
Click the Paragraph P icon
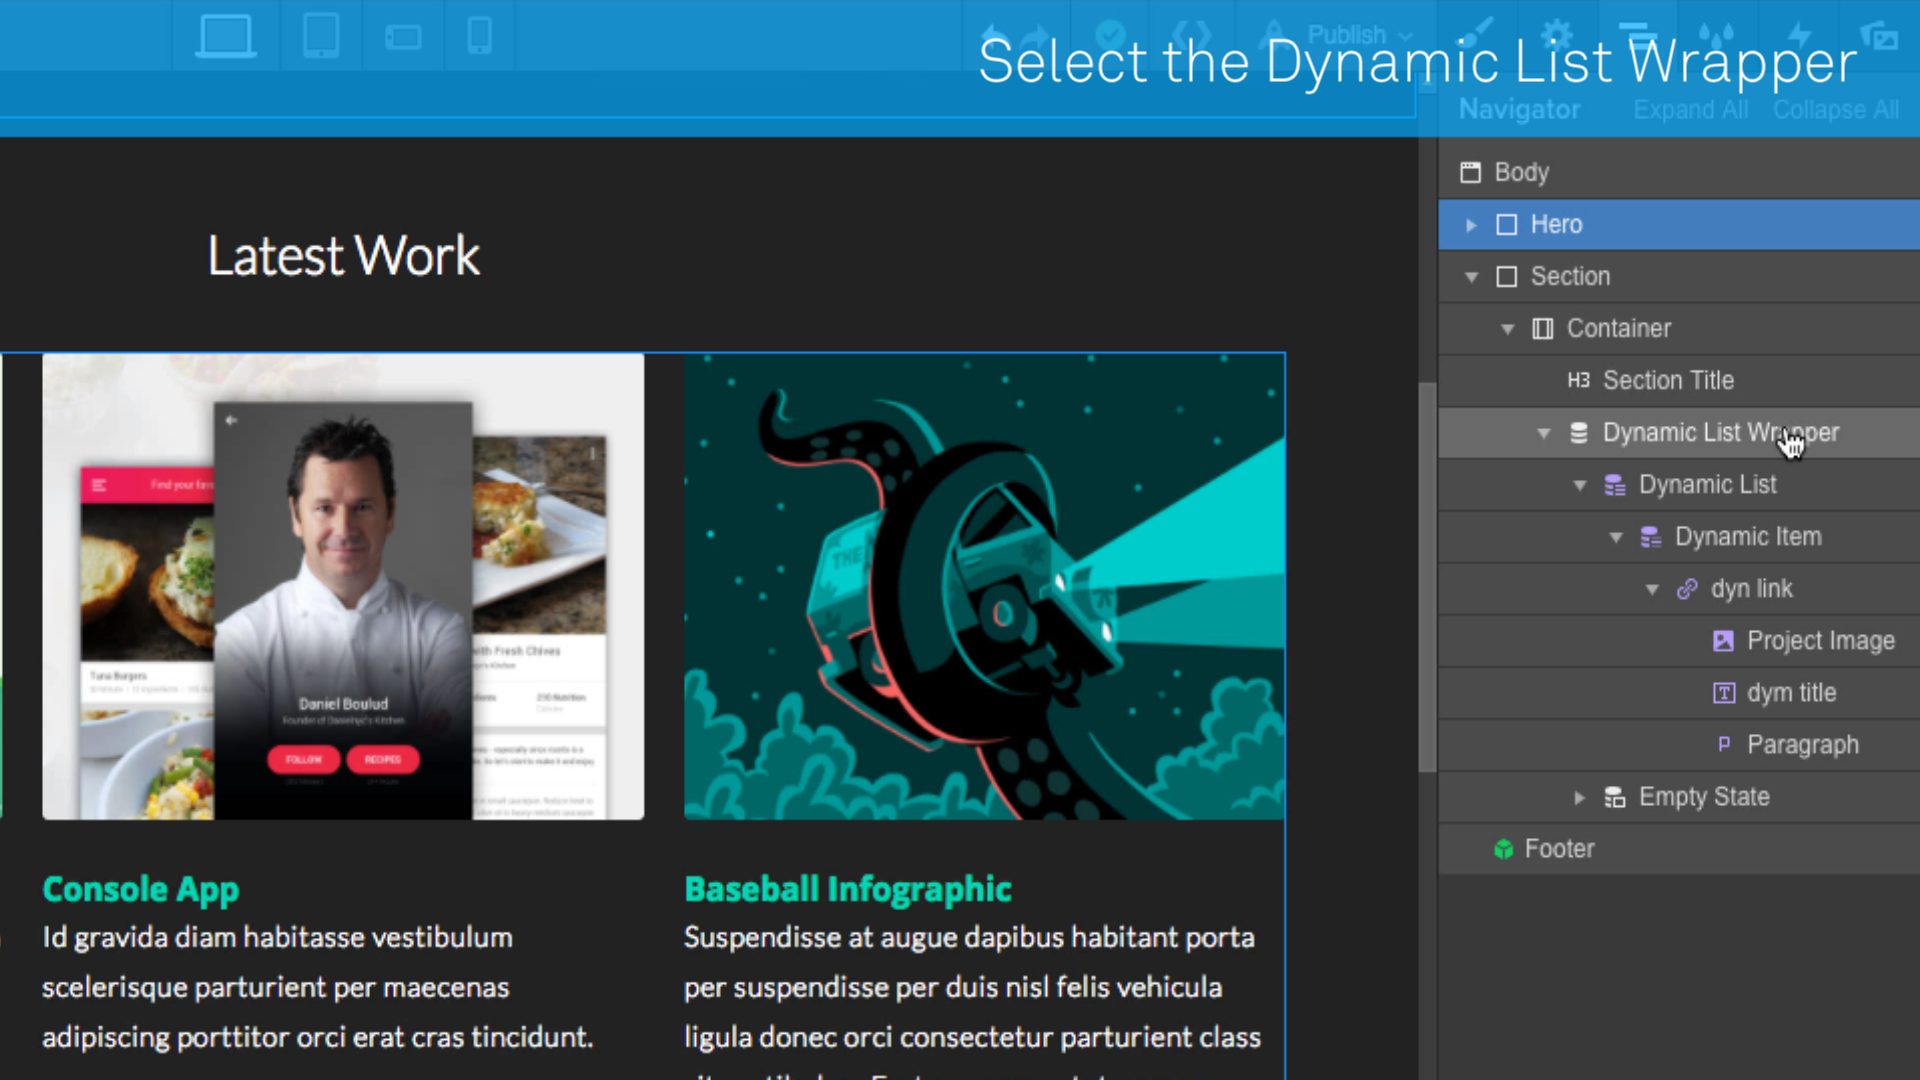click(x=1723, y=744)
